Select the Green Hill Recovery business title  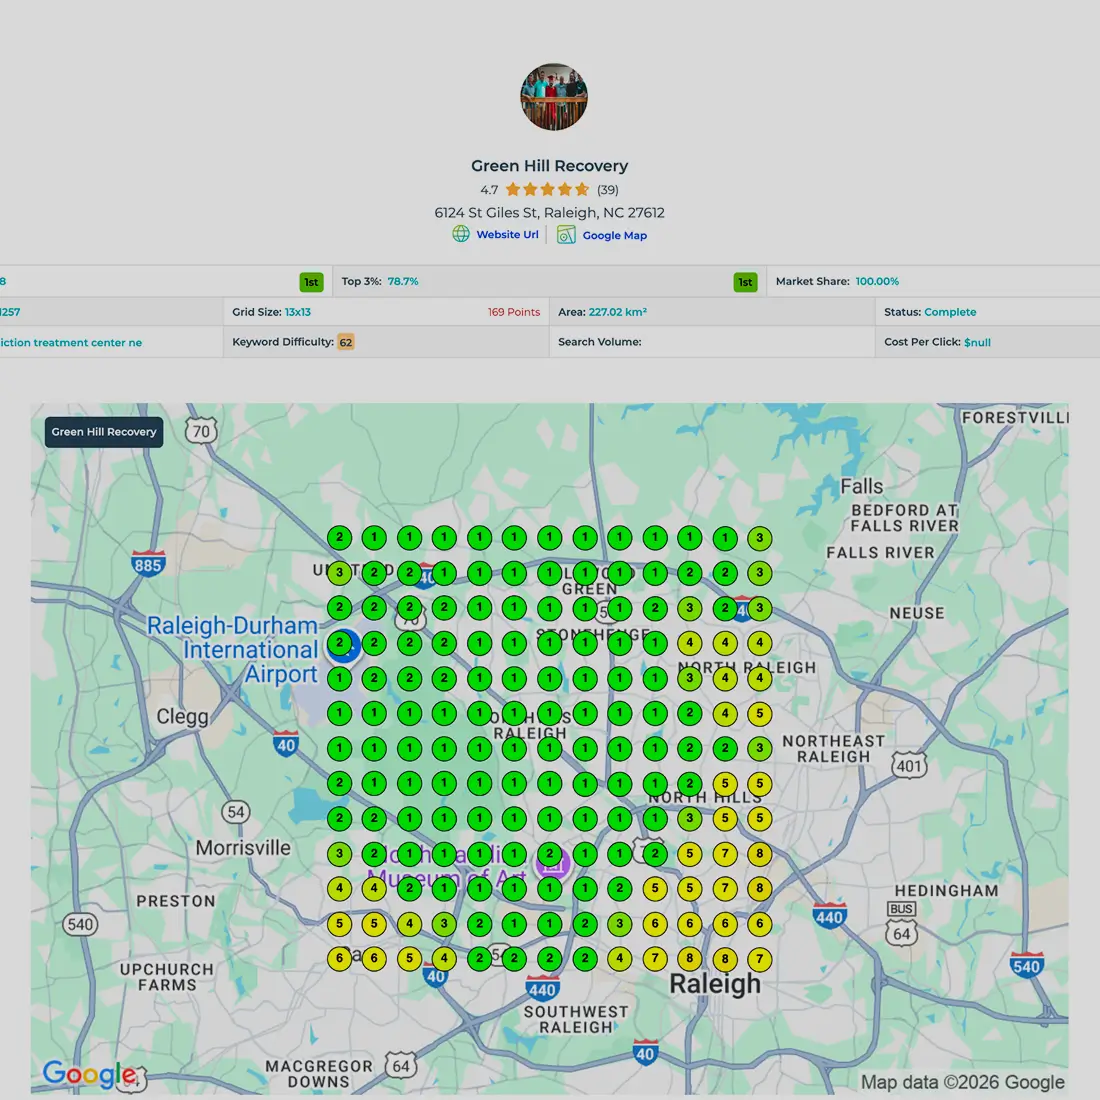[549, 166]
